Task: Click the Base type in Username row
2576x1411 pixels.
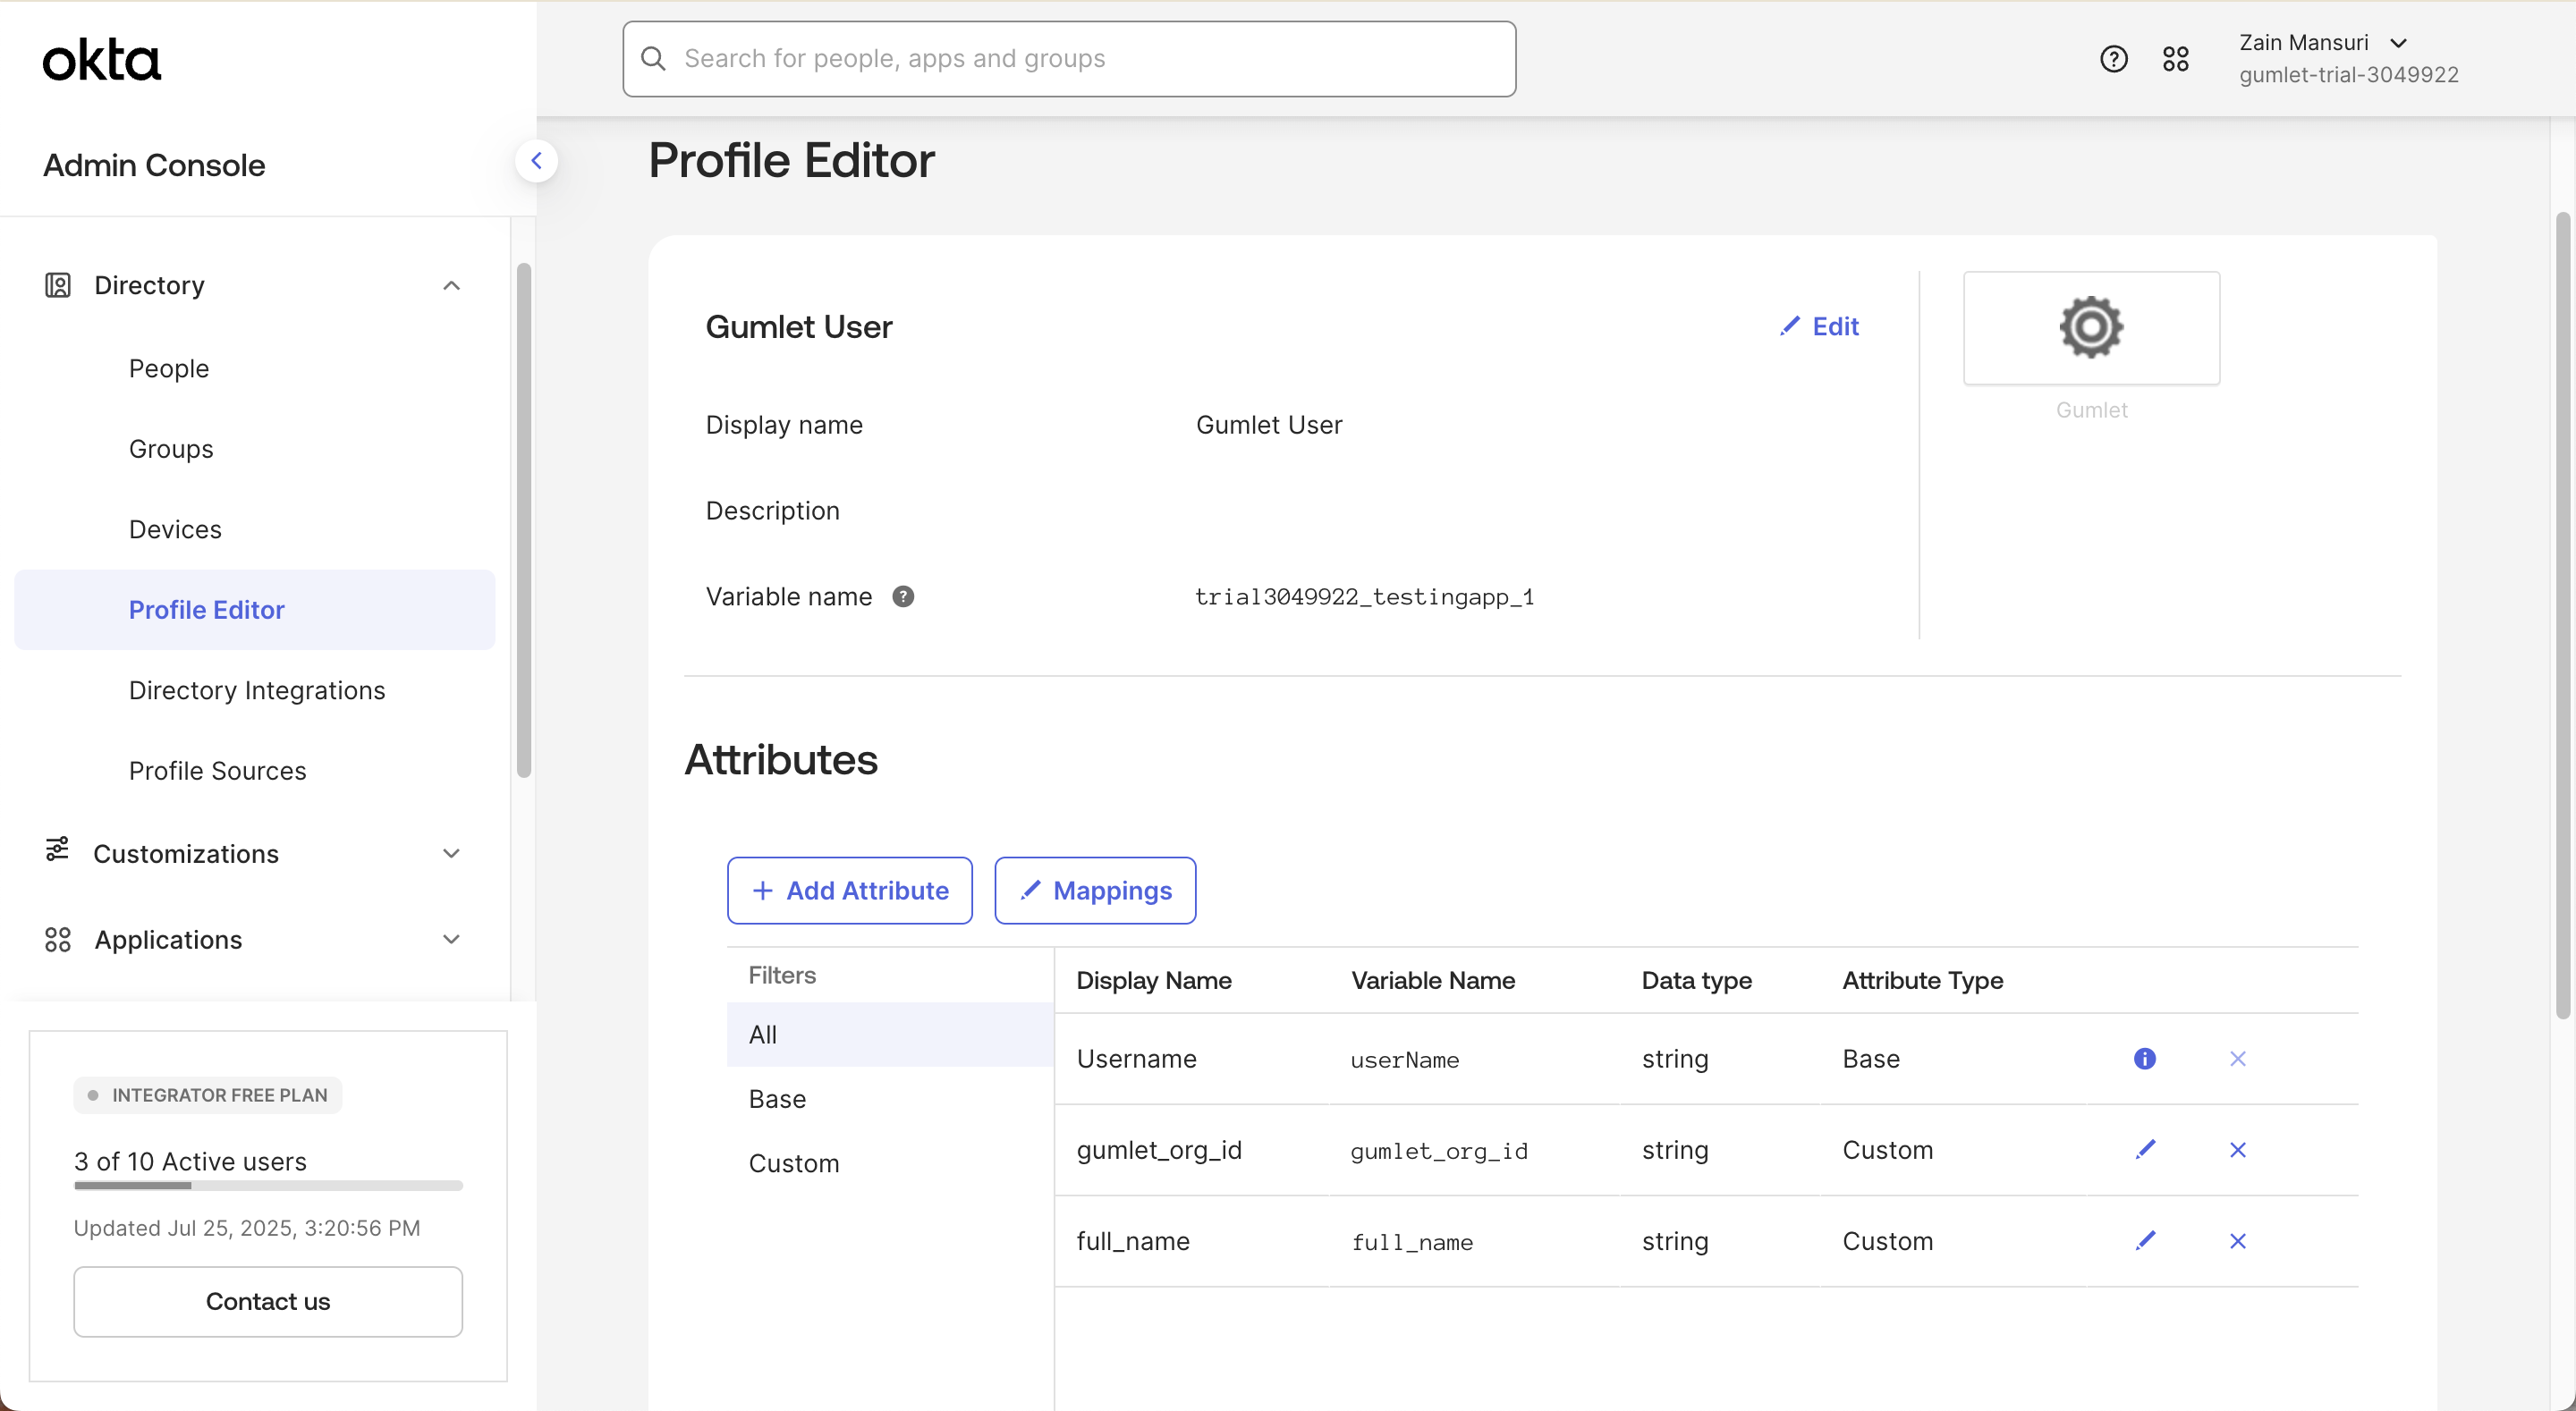Action: 1871,1058
